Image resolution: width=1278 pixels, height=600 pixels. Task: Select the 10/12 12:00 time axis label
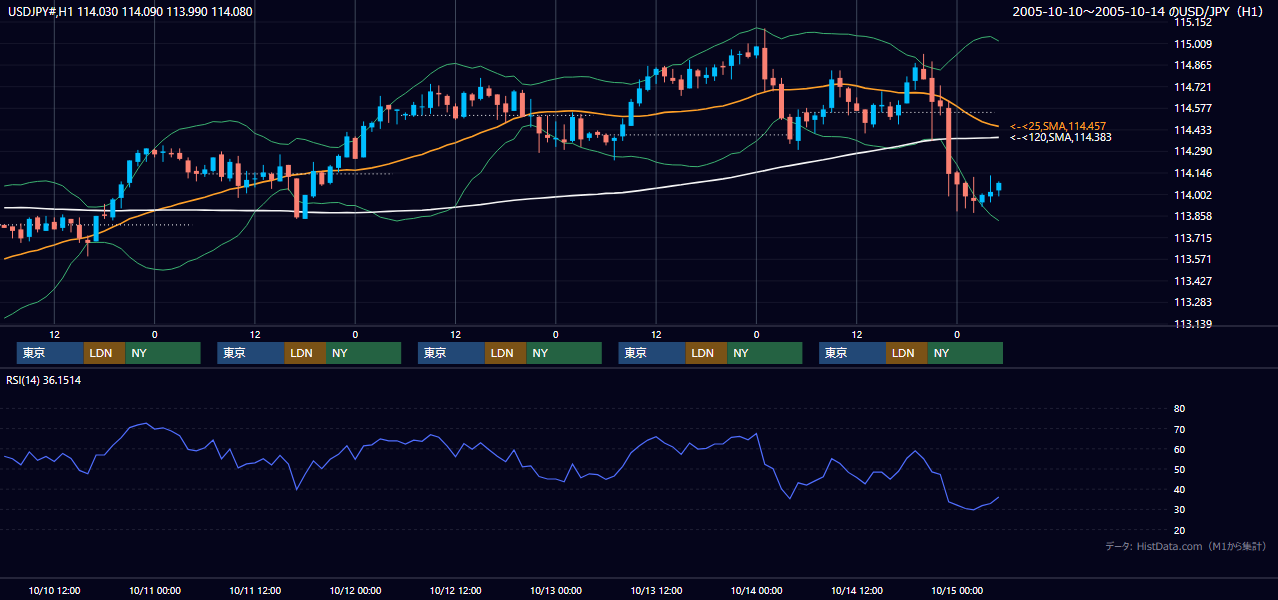click(x=455, y=590)
